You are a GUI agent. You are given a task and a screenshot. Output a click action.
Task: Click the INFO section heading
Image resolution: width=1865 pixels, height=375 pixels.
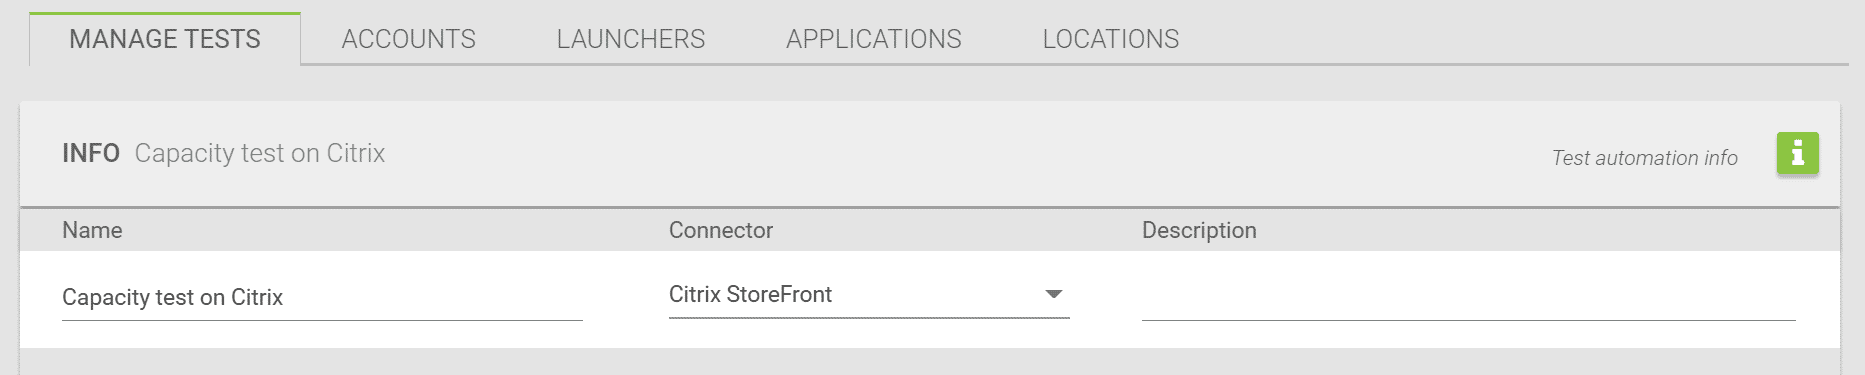[x=91, y=153]
